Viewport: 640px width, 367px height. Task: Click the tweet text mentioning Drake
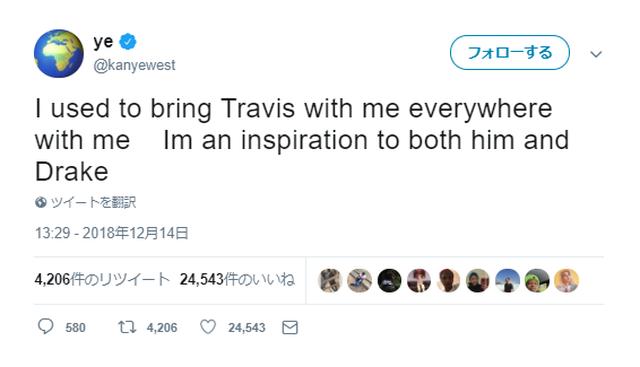(302, 140)
